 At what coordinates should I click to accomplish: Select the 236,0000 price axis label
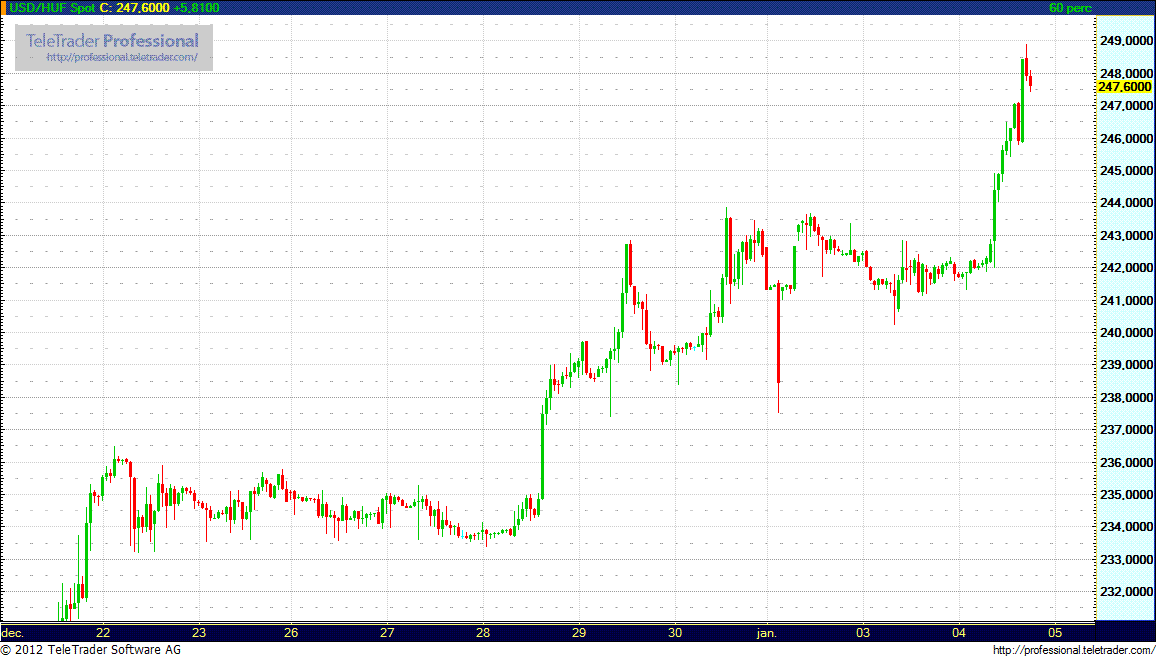(x=1127, y=463)
